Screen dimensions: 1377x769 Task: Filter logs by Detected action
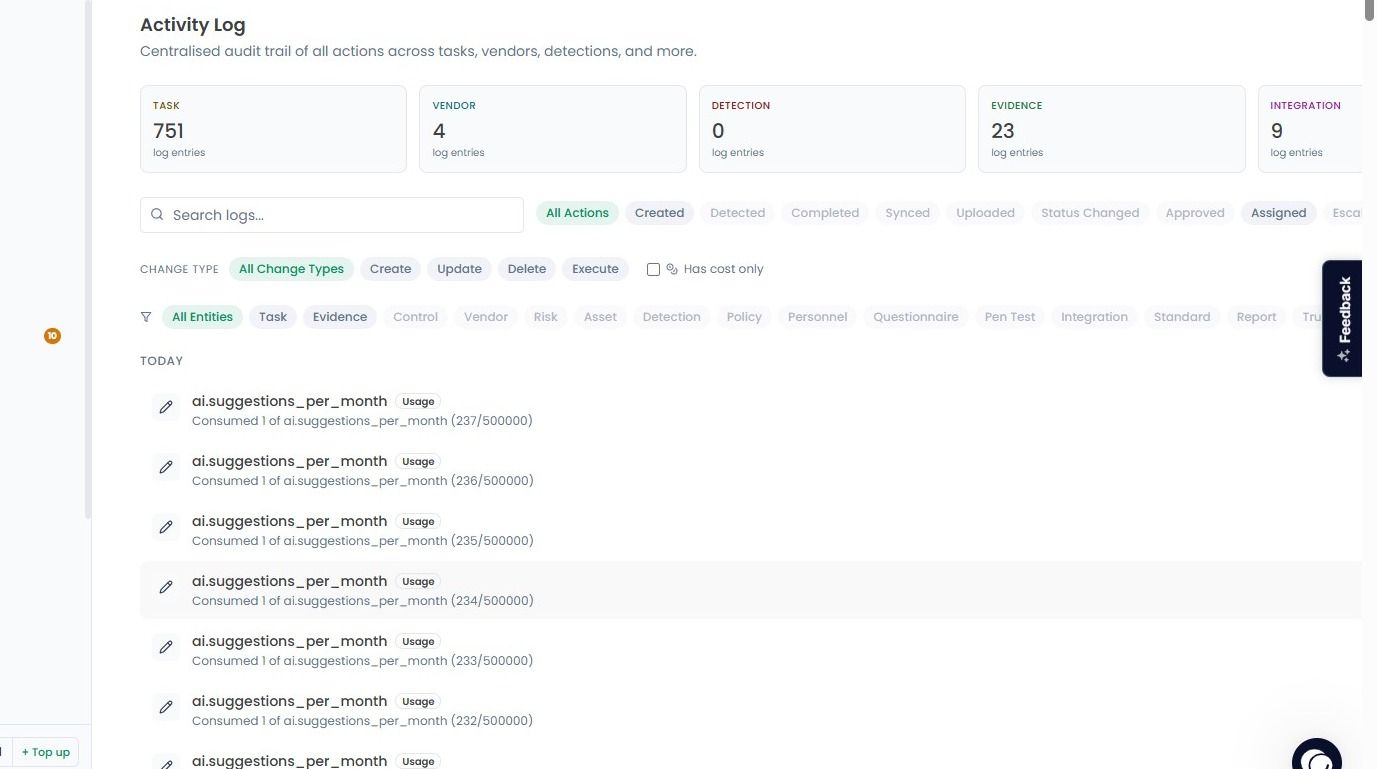tap(737, 213)
